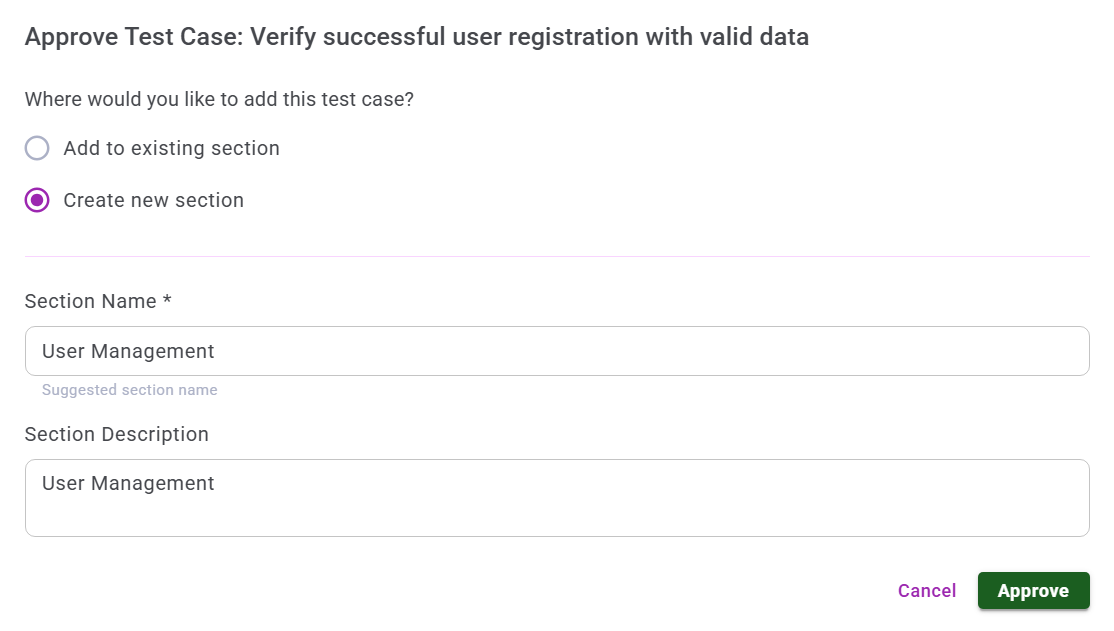Focus the Section Description text area

tap(556, 498)
